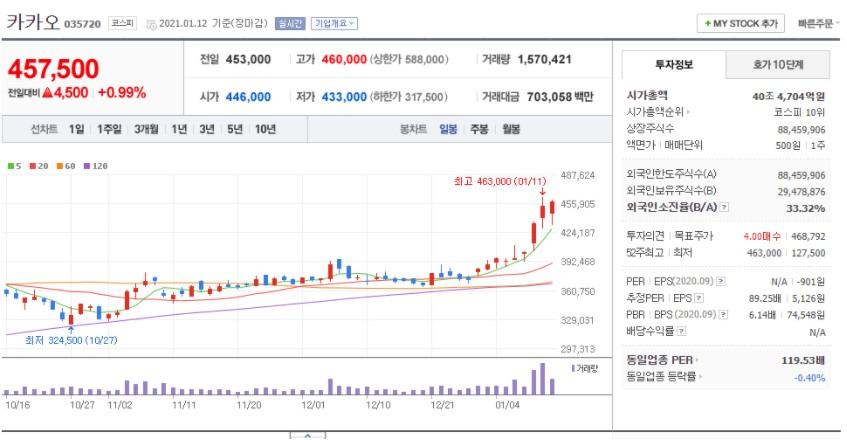Click the 거래량 volume legend marker

pyautogui.click(x=585, y=369)
